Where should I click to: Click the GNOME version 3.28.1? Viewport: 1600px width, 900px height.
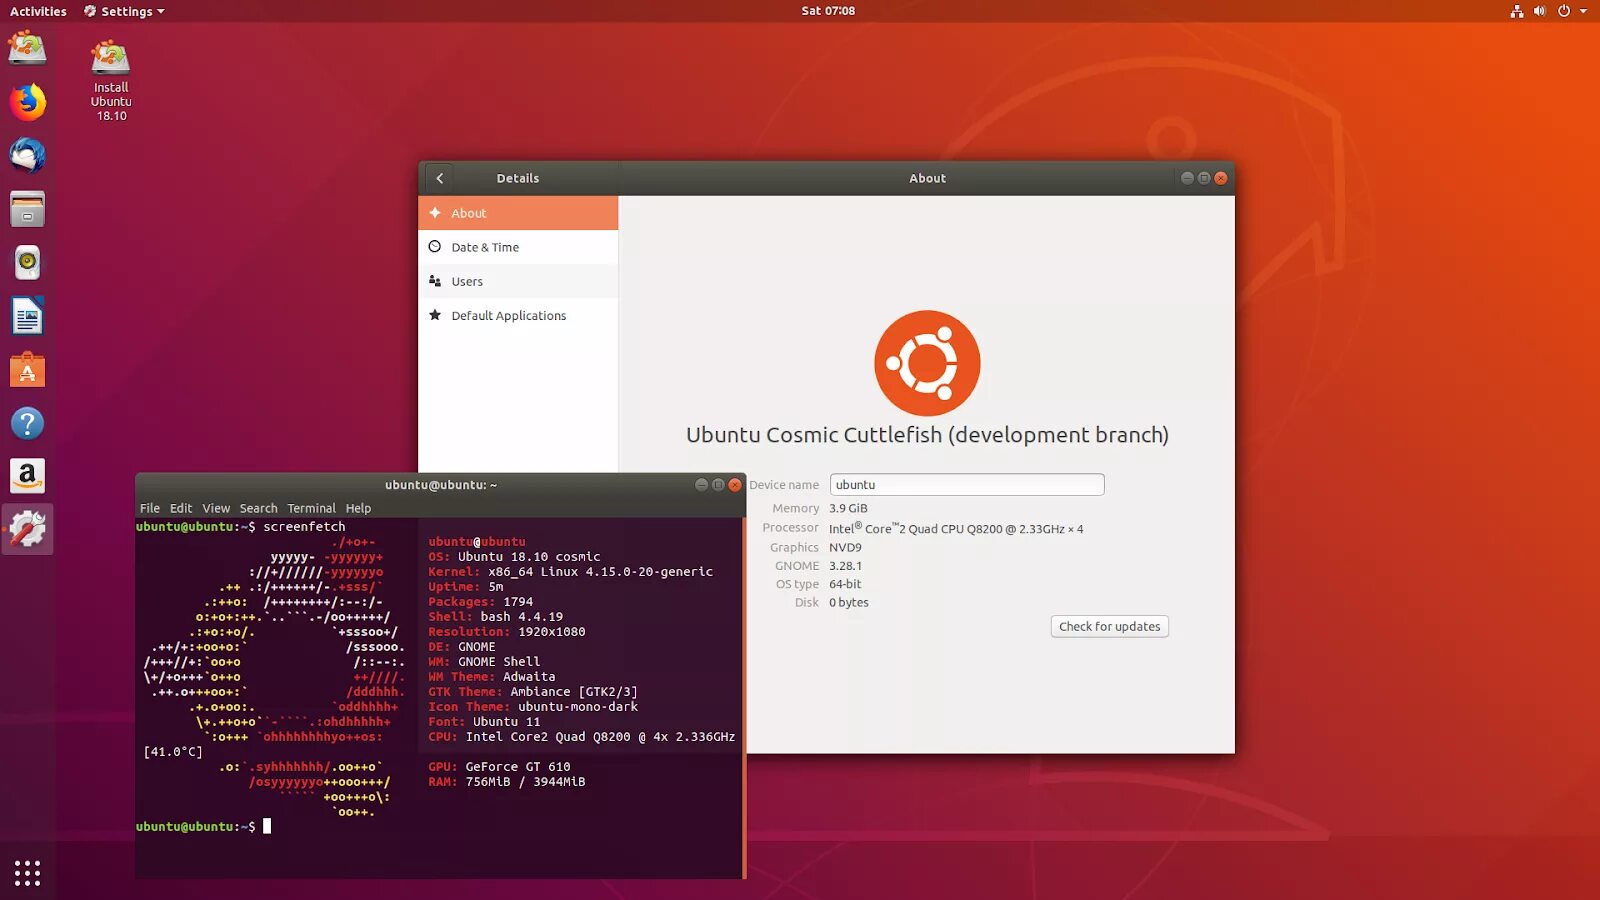pos(845,566)
